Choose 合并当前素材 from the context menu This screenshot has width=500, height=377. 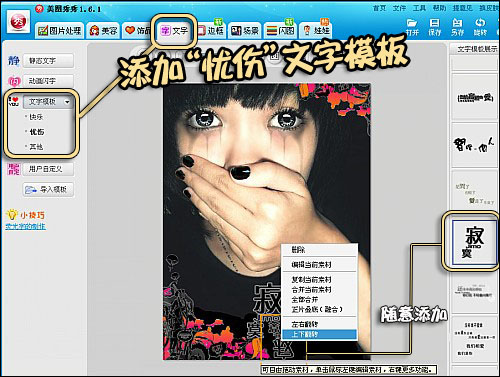point(320,290)
